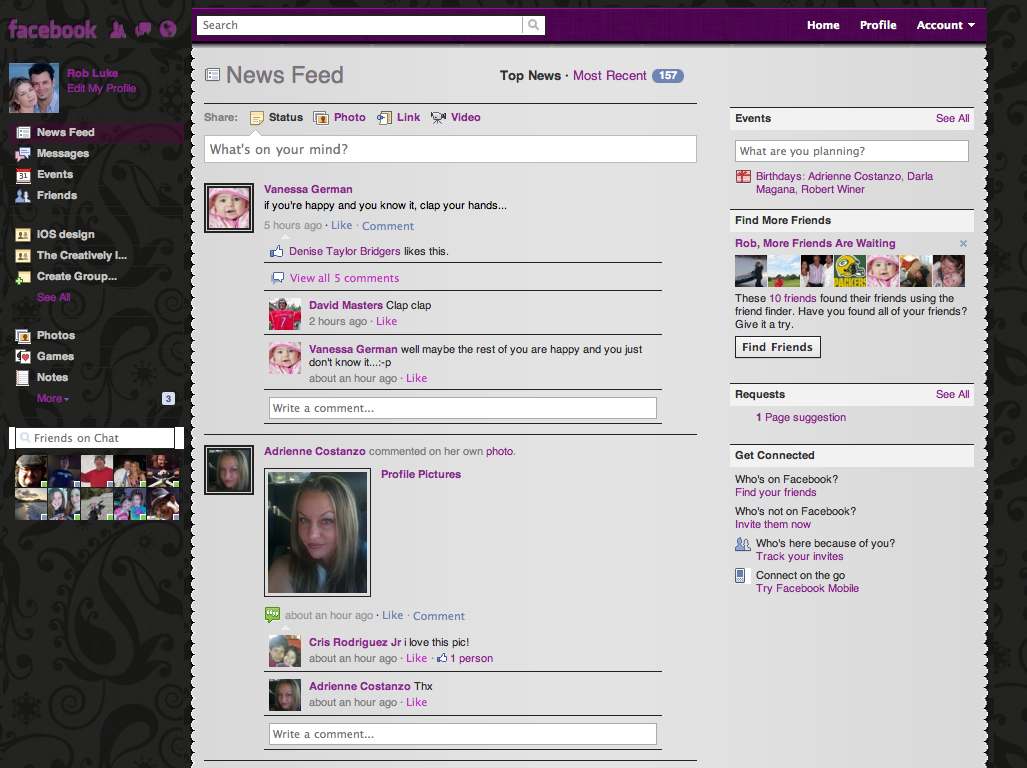Screen dimensions: 1027x768
Task: Focus the top Search field
Action: pyautogui.click(x=360, y=25)
